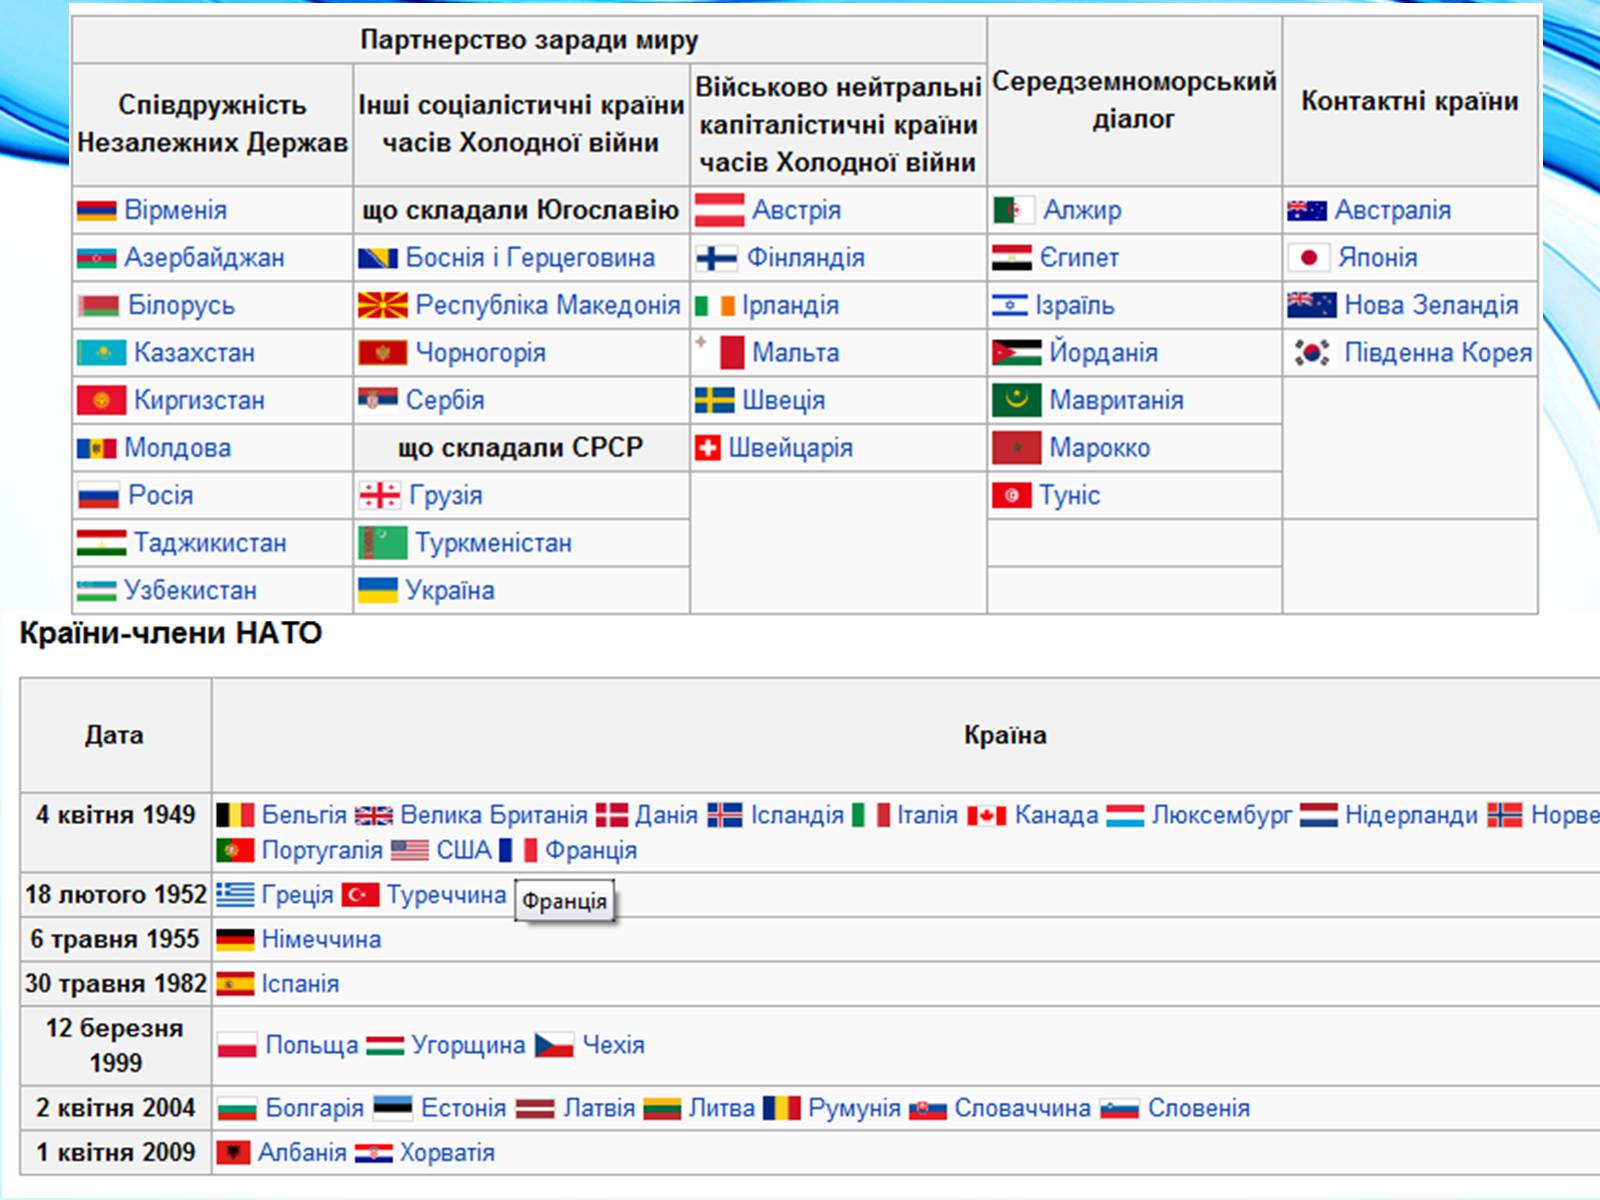Click the Kyrgyzstan flag next to Киргизстан
1600x1200 pixels.
tap(101, 400)
